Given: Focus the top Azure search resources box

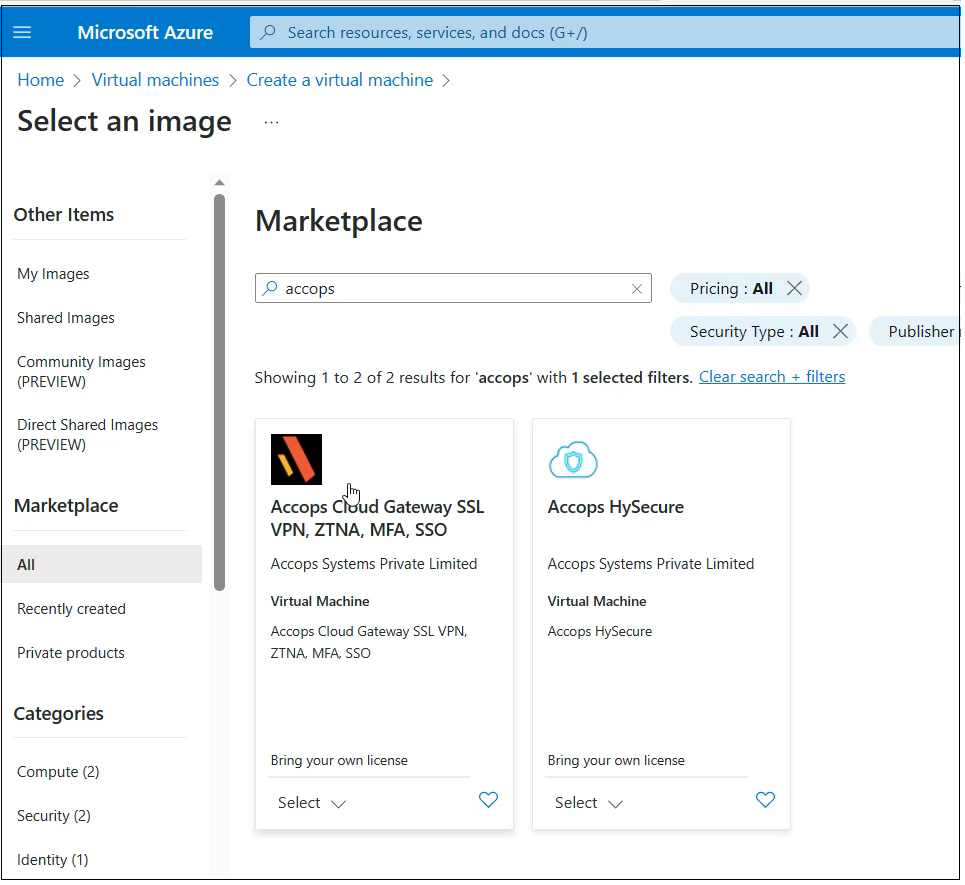Looking at the screenshot, I should [606, 33].
